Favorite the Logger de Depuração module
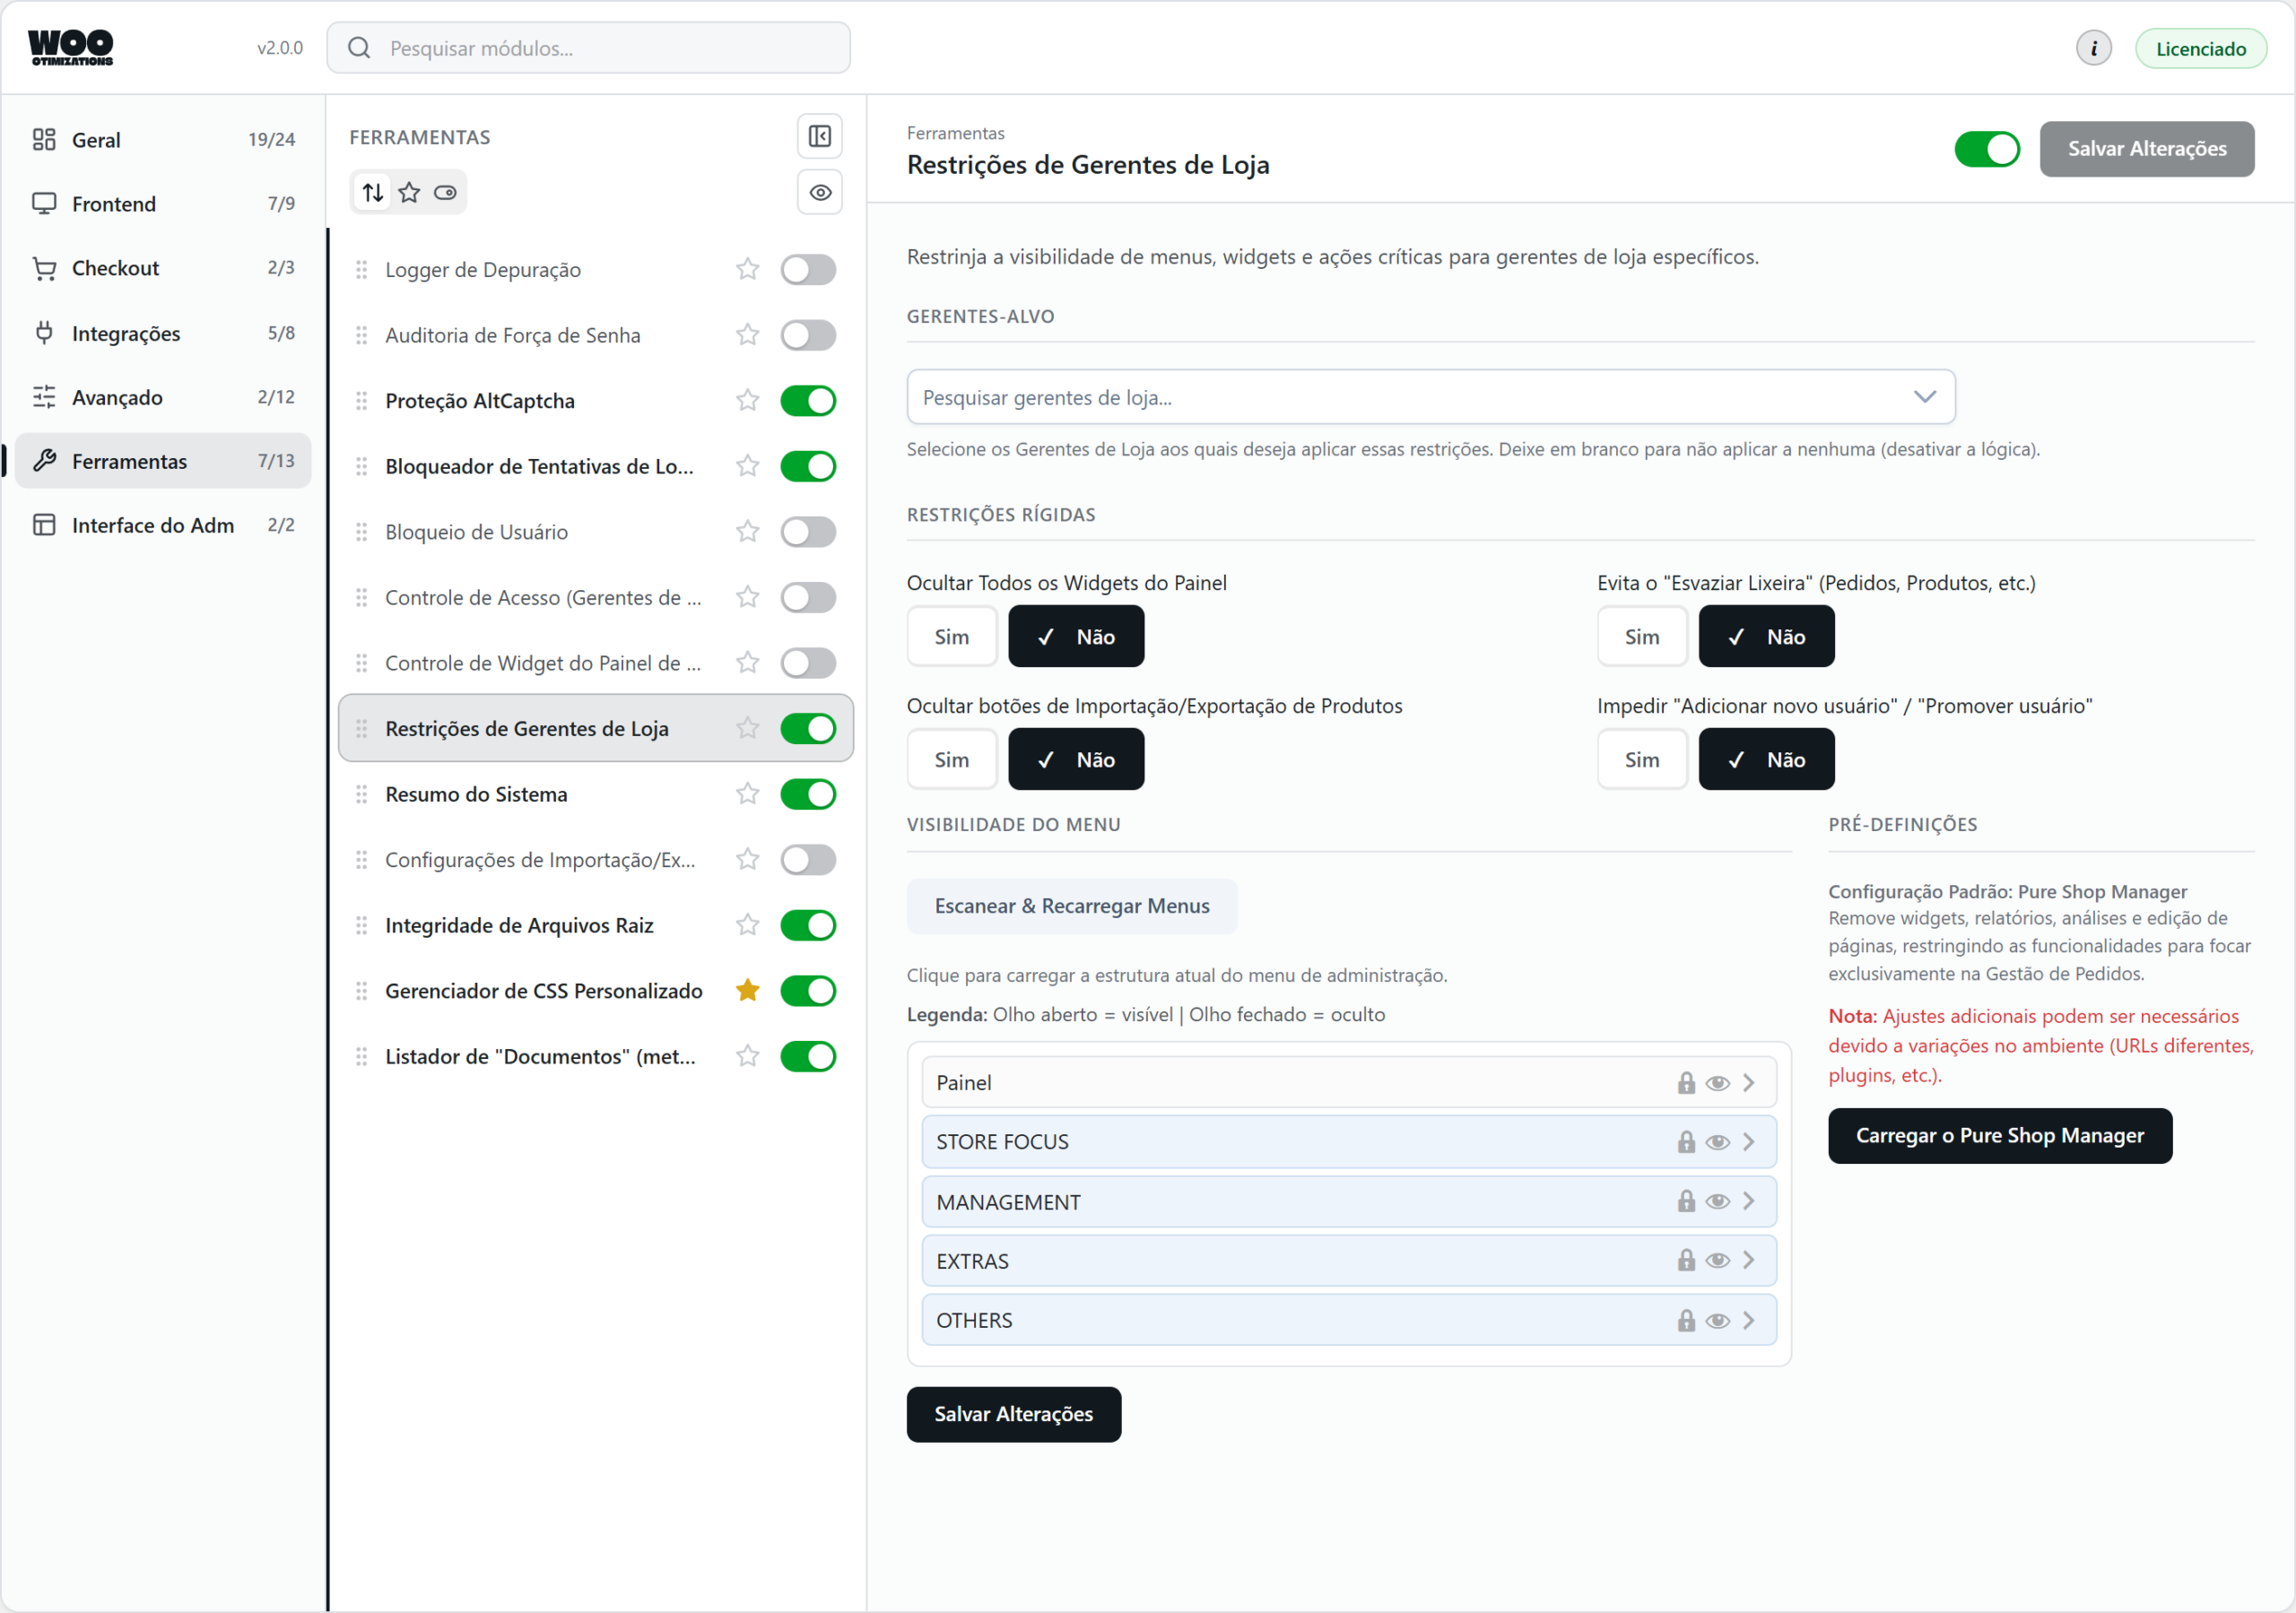The width and height of the screenshot is (2296, 1613). (x=747, y=269)
